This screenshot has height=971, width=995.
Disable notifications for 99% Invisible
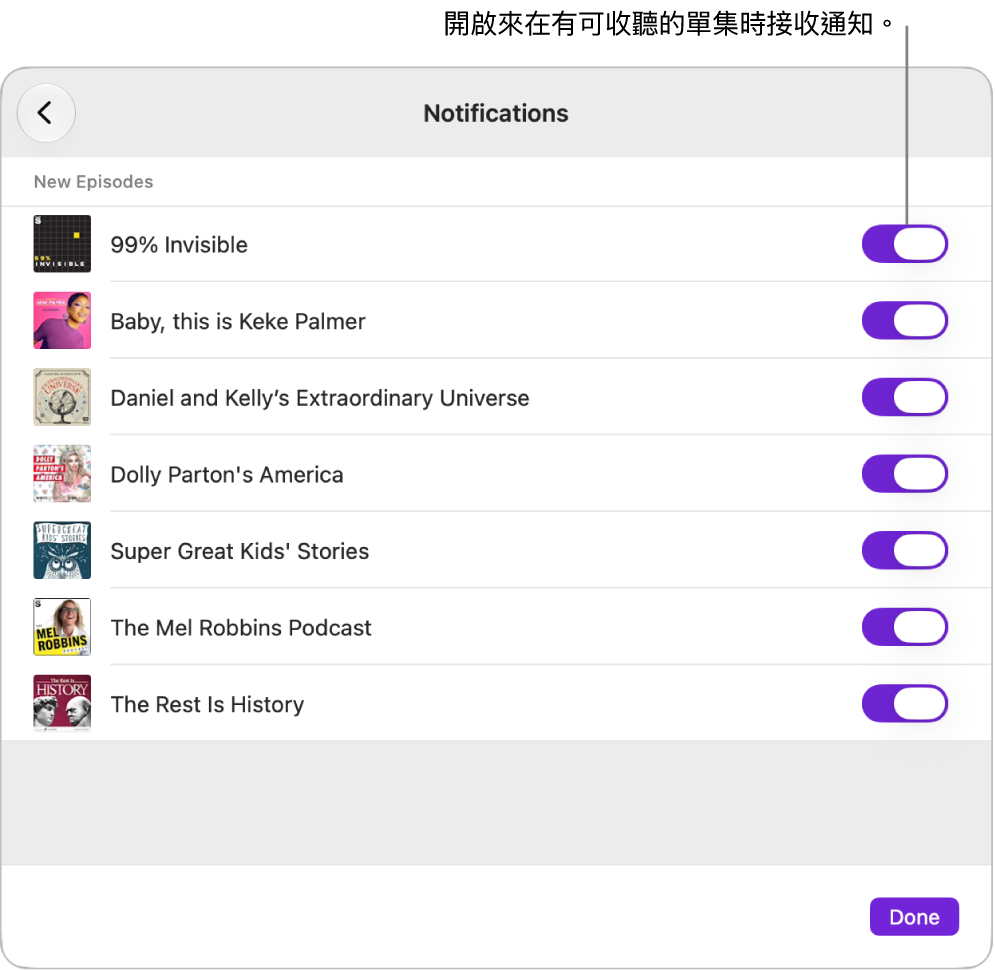[905, 244]
